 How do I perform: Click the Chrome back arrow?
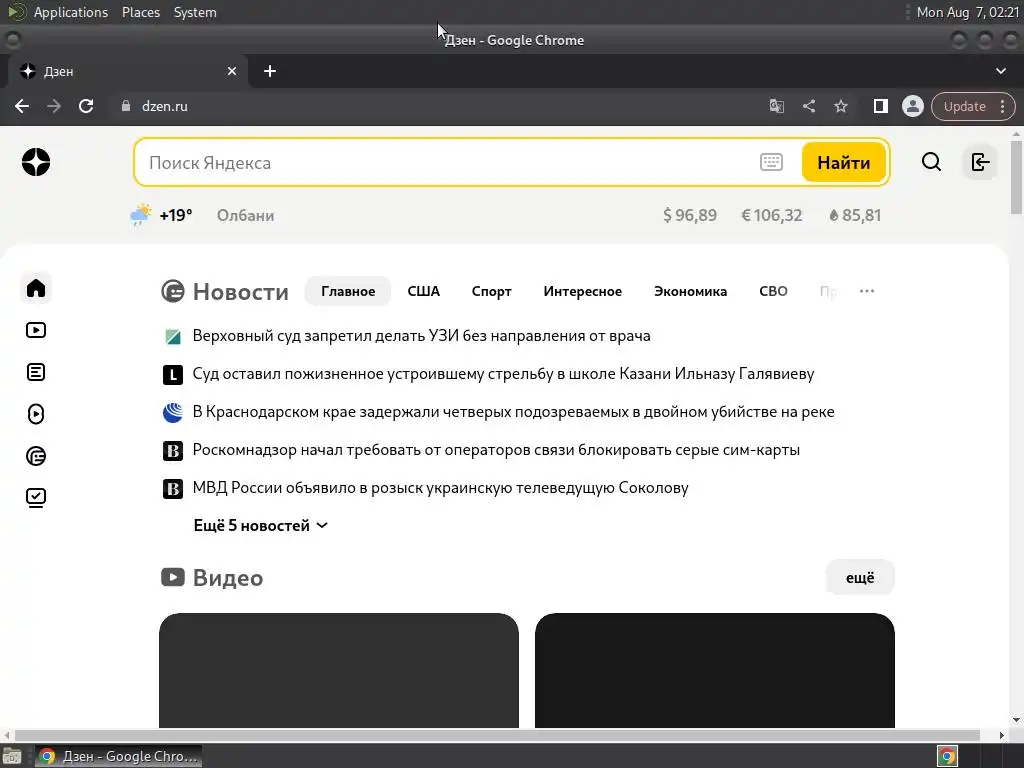click(22, 106)
